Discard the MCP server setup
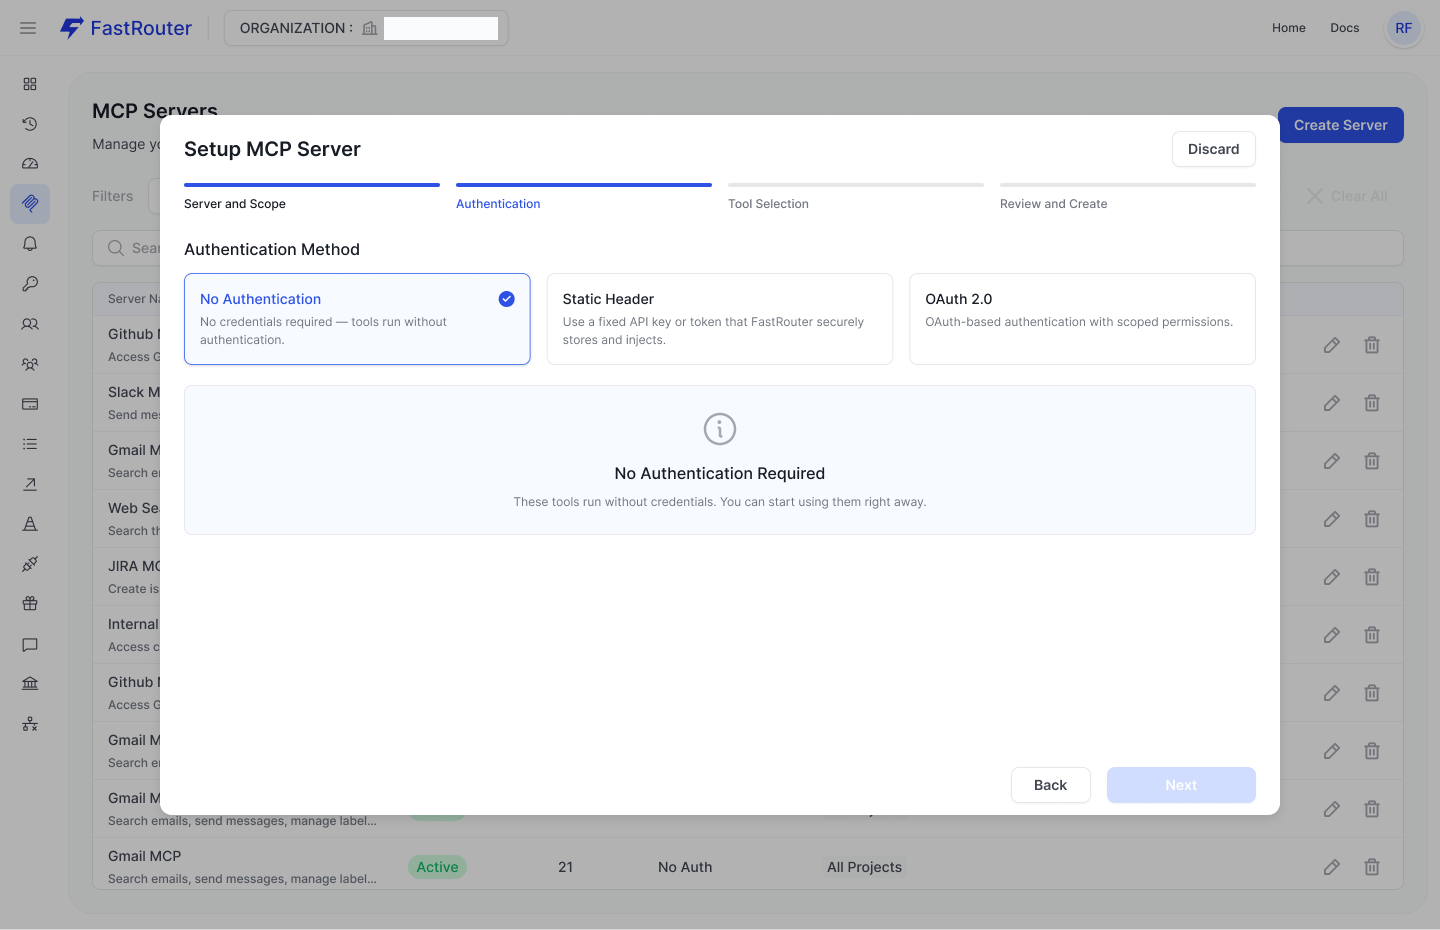This screenshot has height=930, width=1440. (1213, 148)
